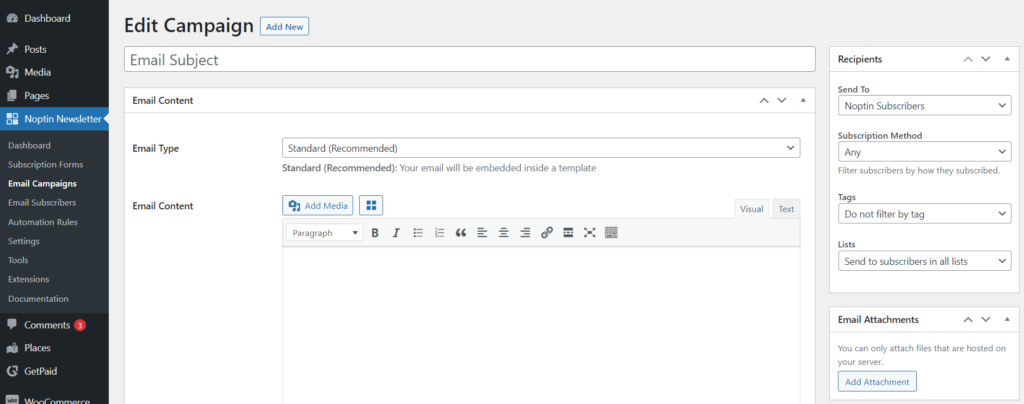This screenshot has height=404, width=1024.
Task: Insert a numbered list
Action: pyautogui.click(x=440, y=232)
